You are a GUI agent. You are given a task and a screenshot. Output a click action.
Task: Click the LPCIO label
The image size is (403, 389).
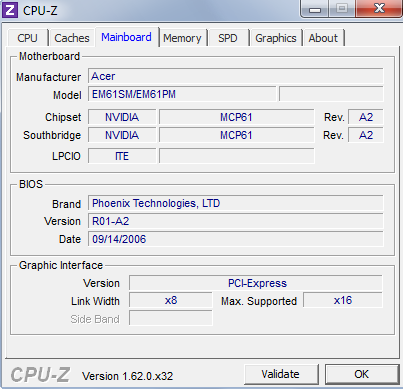[66, 156]
